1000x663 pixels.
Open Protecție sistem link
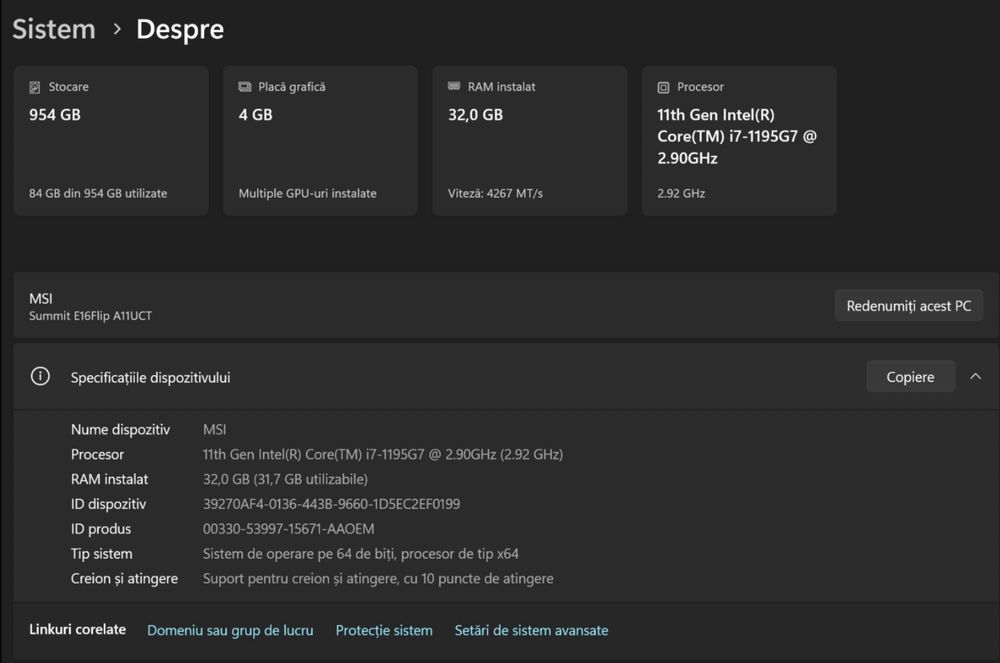[384, 630]
